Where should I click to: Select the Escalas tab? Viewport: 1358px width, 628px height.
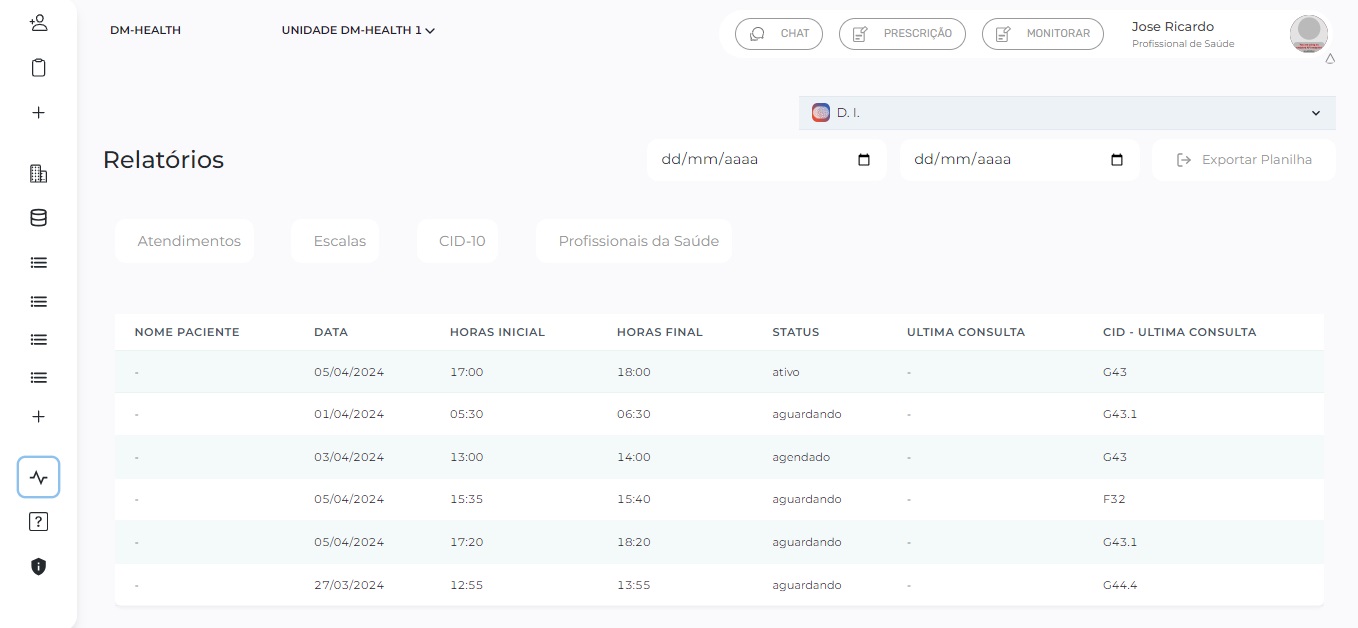[x=339, y=241]
